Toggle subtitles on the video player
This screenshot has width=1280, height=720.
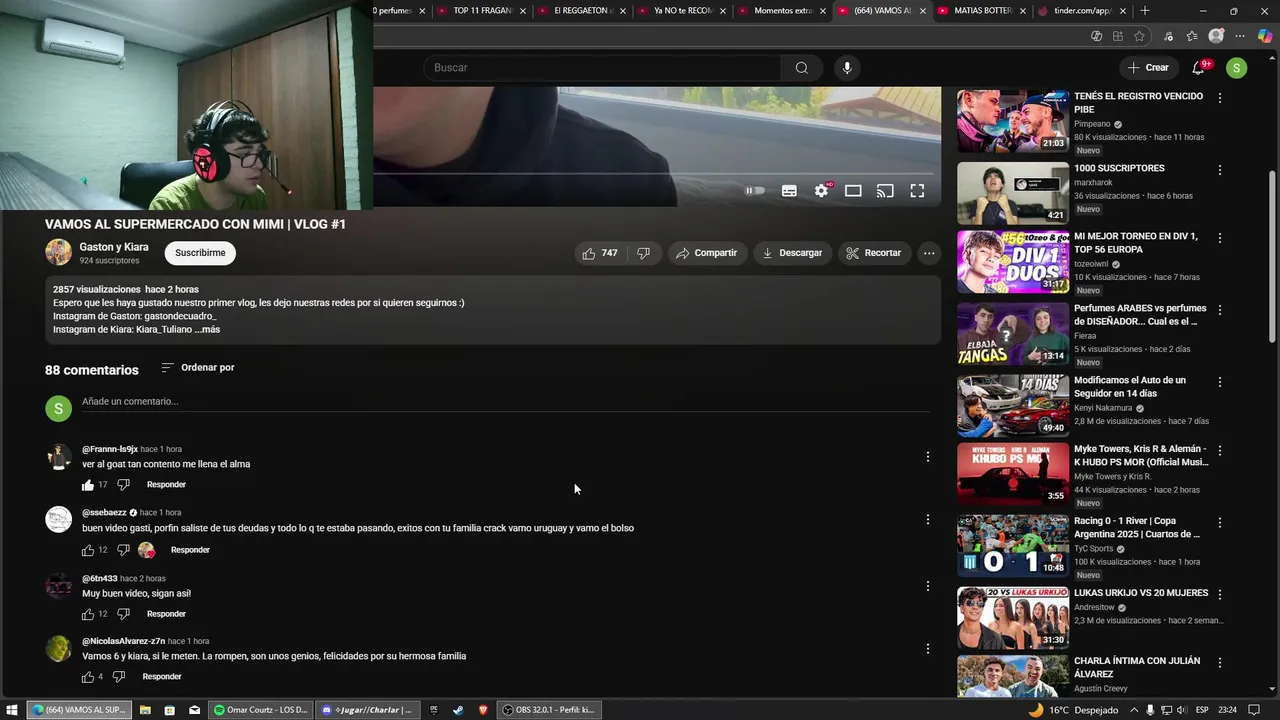789,191
